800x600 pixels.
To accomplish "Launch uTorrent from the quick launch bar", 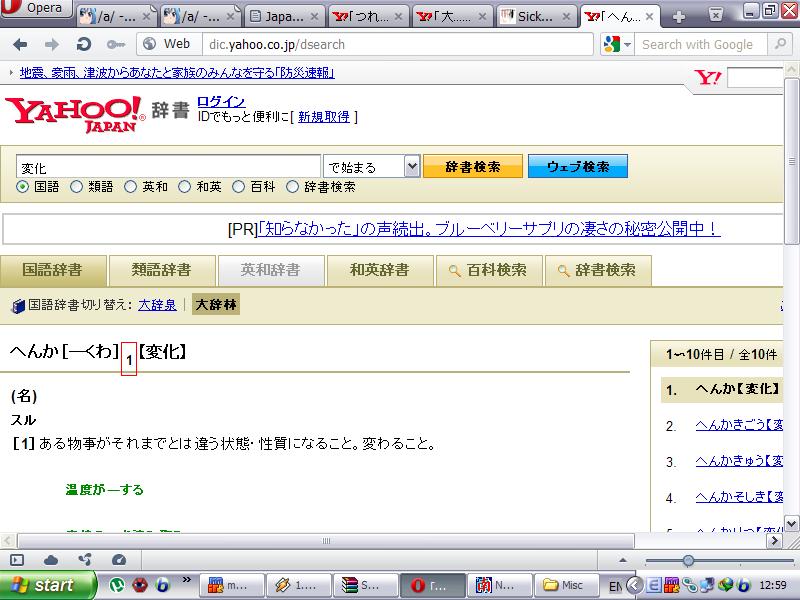I will [117, 586].
